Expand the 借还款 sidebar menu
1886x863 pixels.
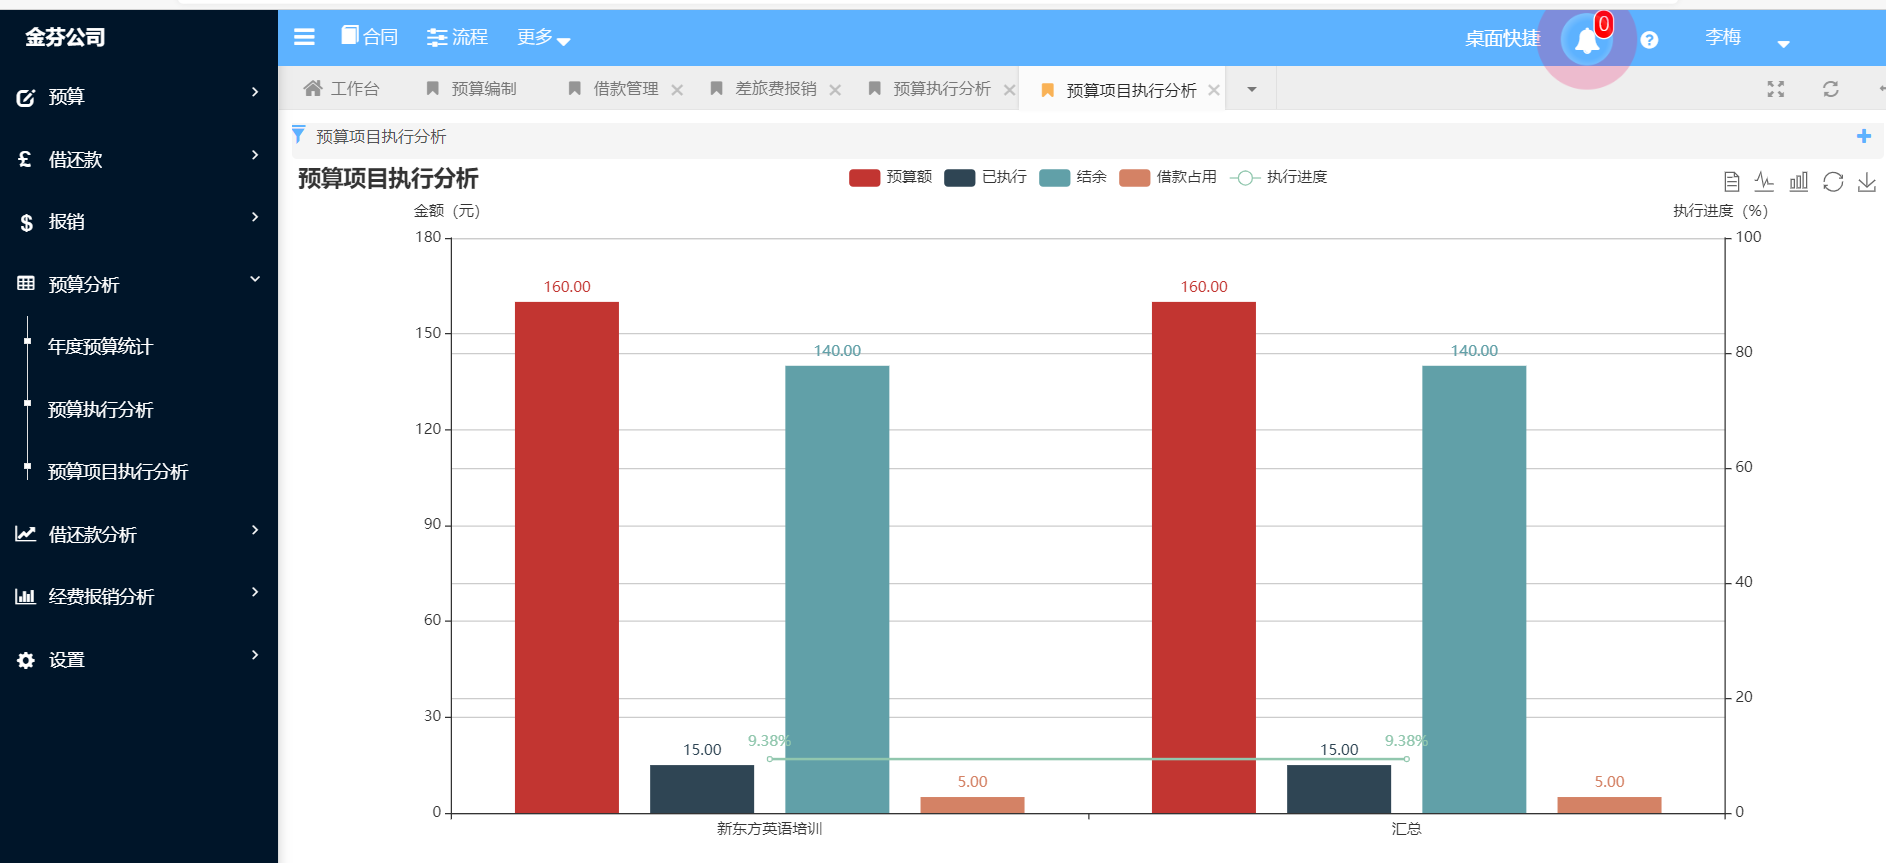139,159
